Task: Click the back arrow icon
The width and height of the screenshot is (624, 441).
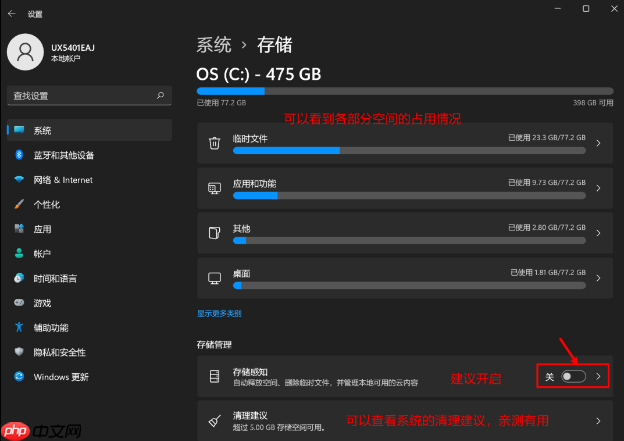Action: [x=12, y=14]
